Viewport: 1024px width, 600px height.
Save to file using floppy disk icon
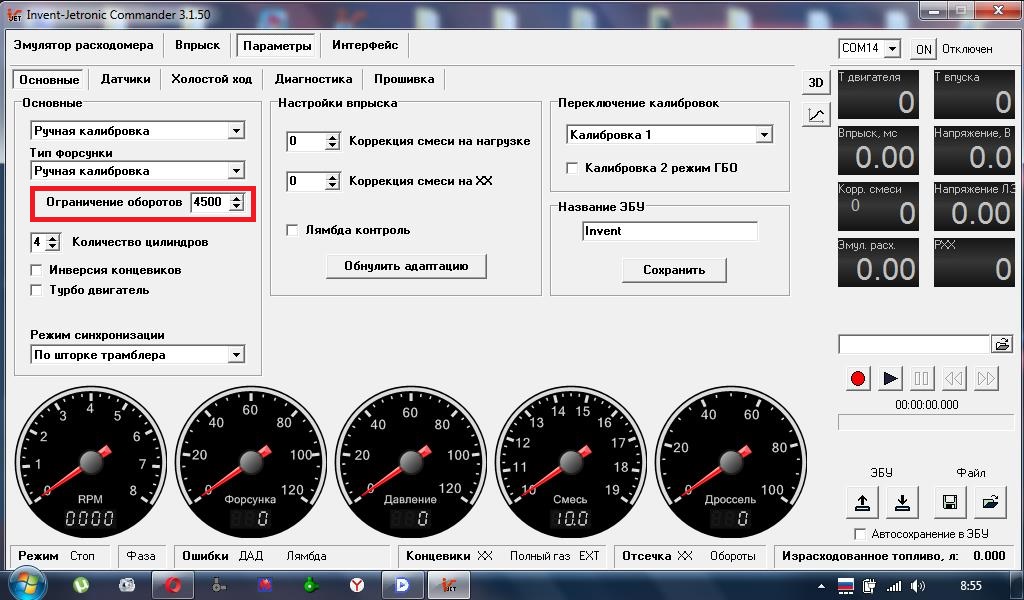click(x=950, y=501)
